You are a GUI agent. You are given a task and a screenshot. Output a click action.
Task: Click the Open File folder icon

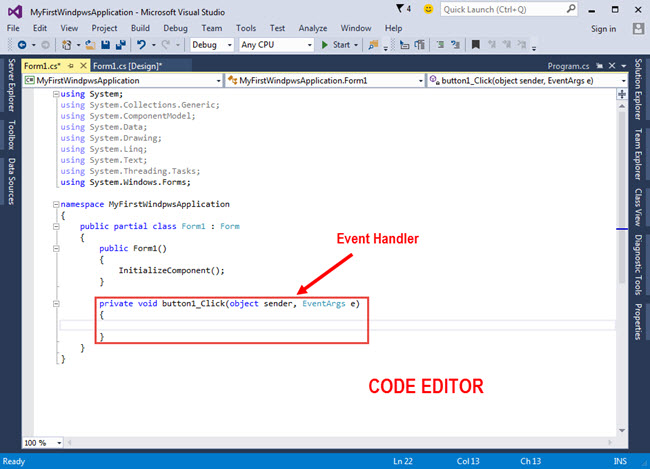coord(90,45)
